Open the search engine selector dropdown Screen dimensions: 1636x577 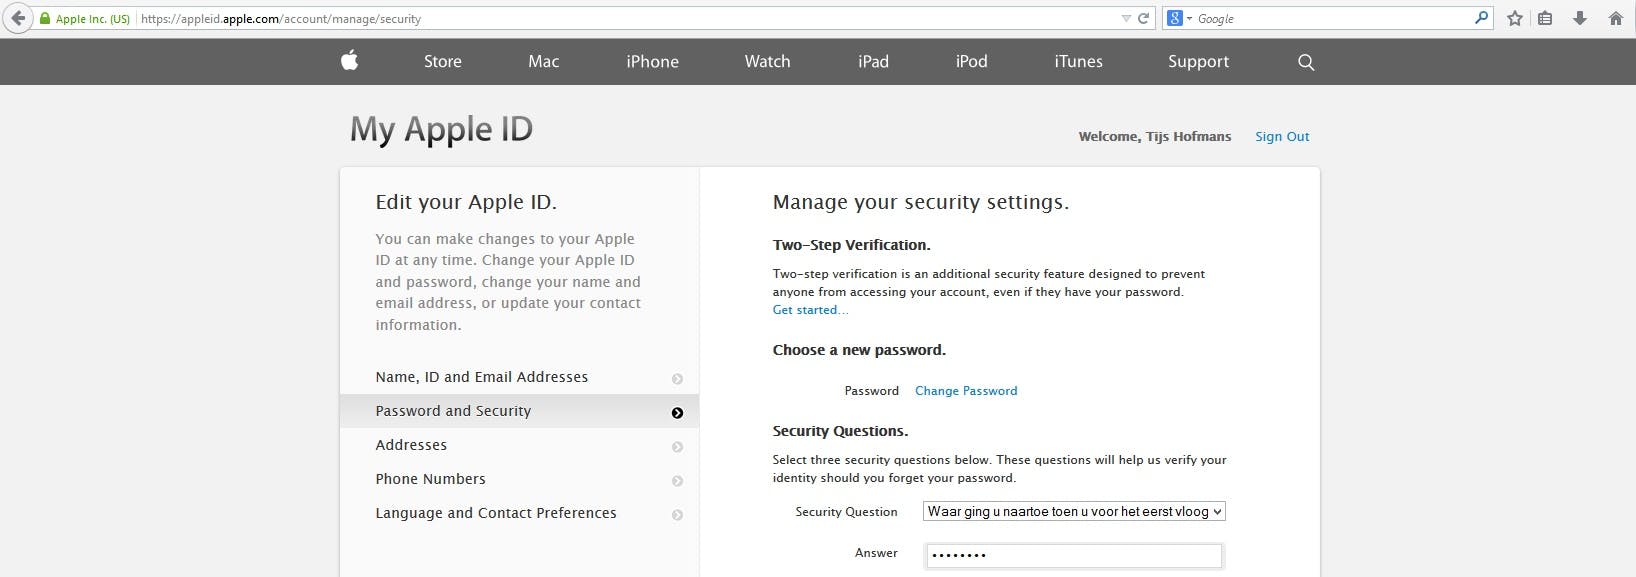point(1179,18)
